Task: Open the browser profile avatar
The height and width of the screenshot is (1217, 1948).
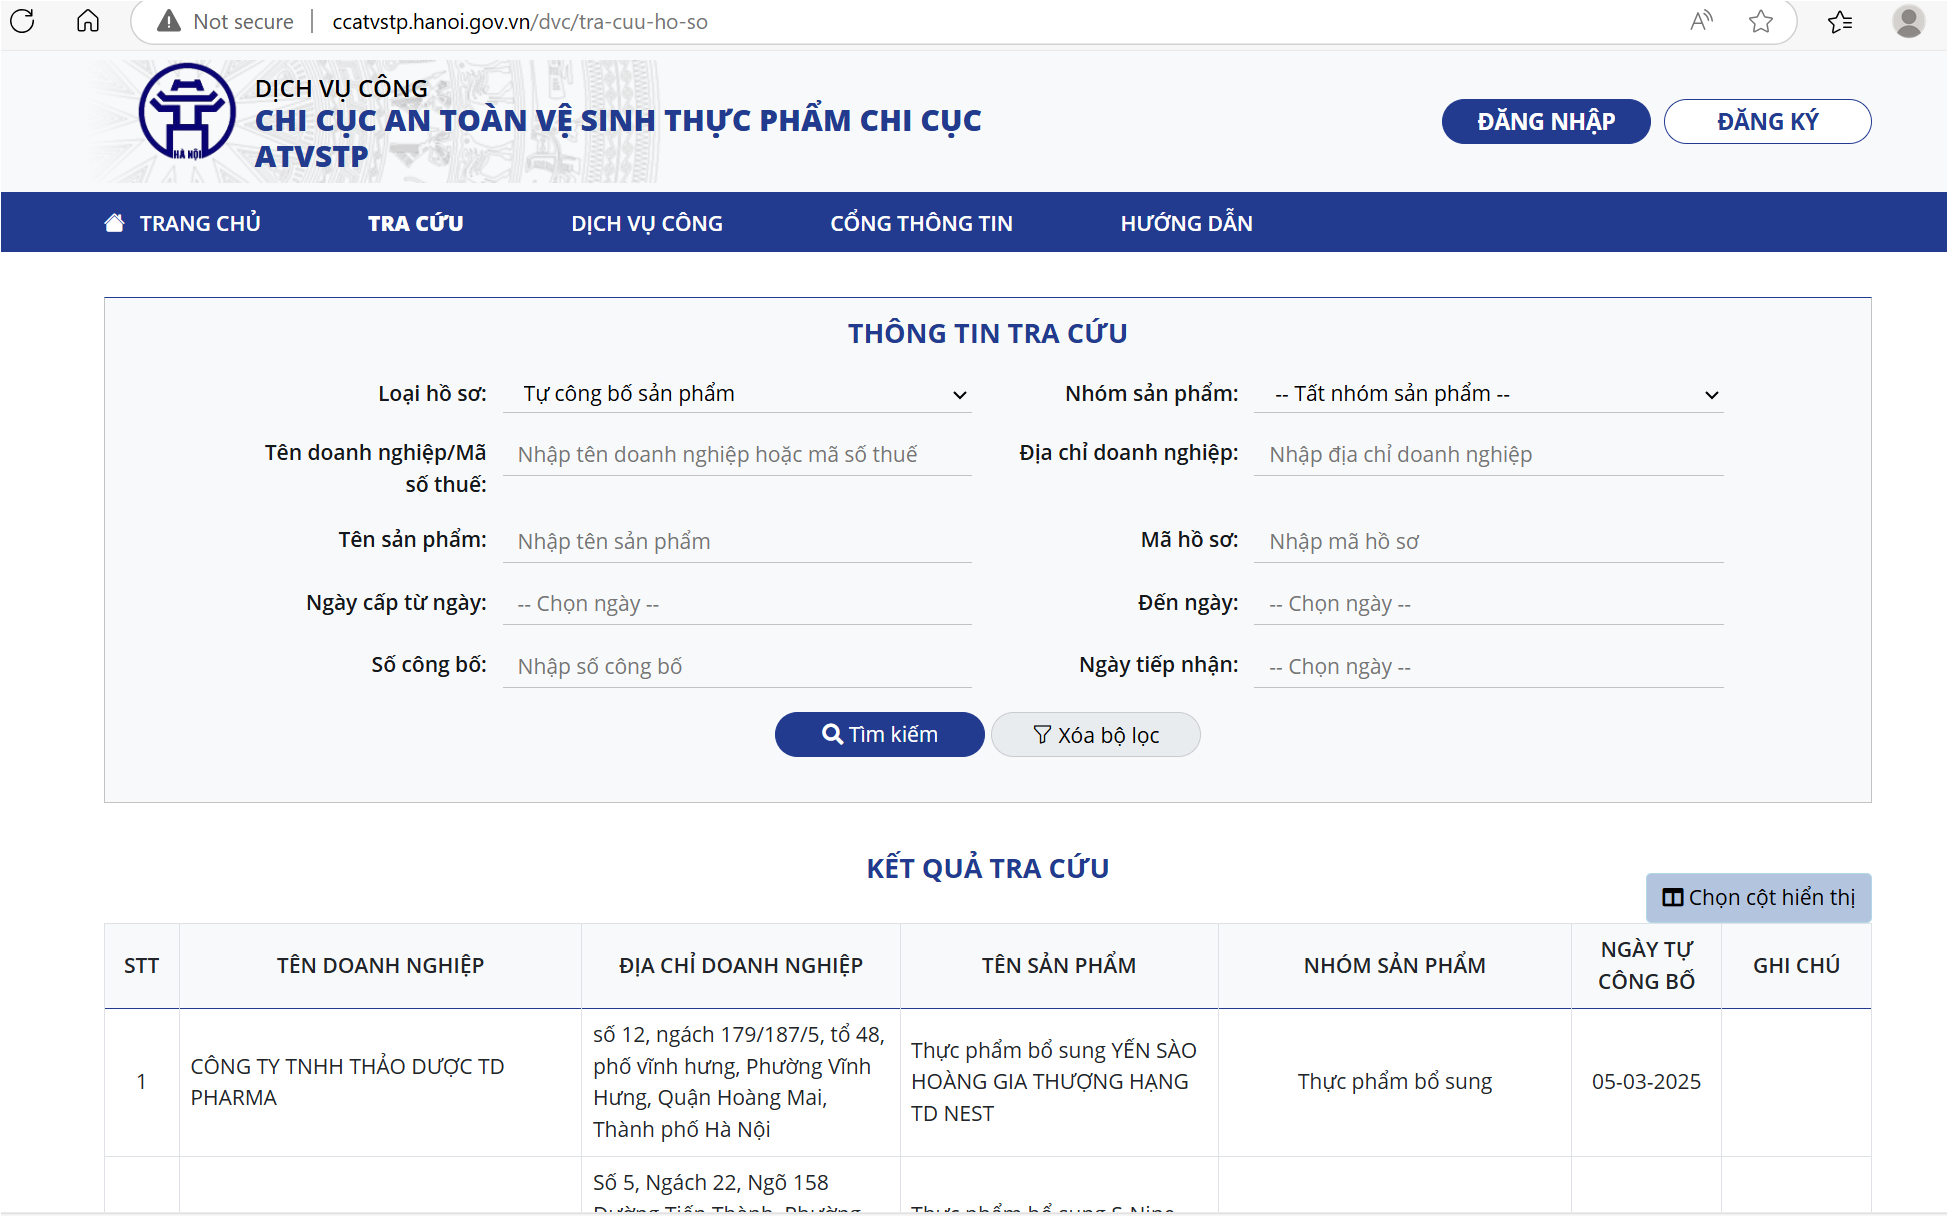Action: coord(1908,21)
